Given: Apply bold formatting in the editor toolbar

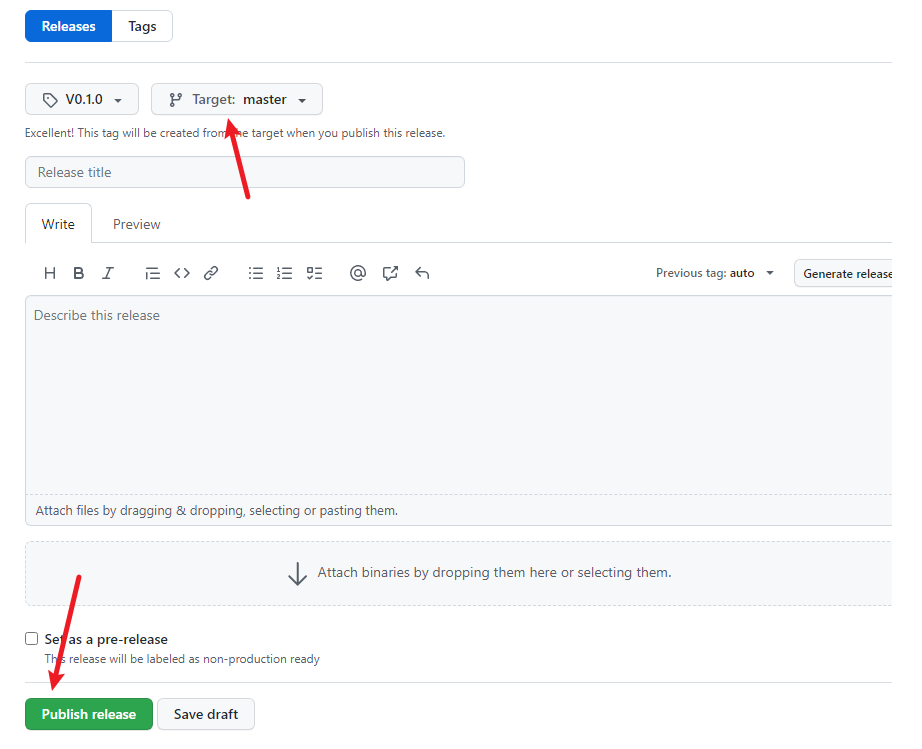Looking at the screenshot, I should pos(79,273).
